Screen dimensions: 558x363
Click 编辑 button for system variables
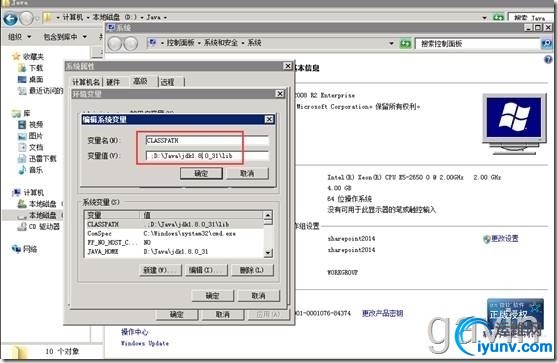click(x=206, y=270)
